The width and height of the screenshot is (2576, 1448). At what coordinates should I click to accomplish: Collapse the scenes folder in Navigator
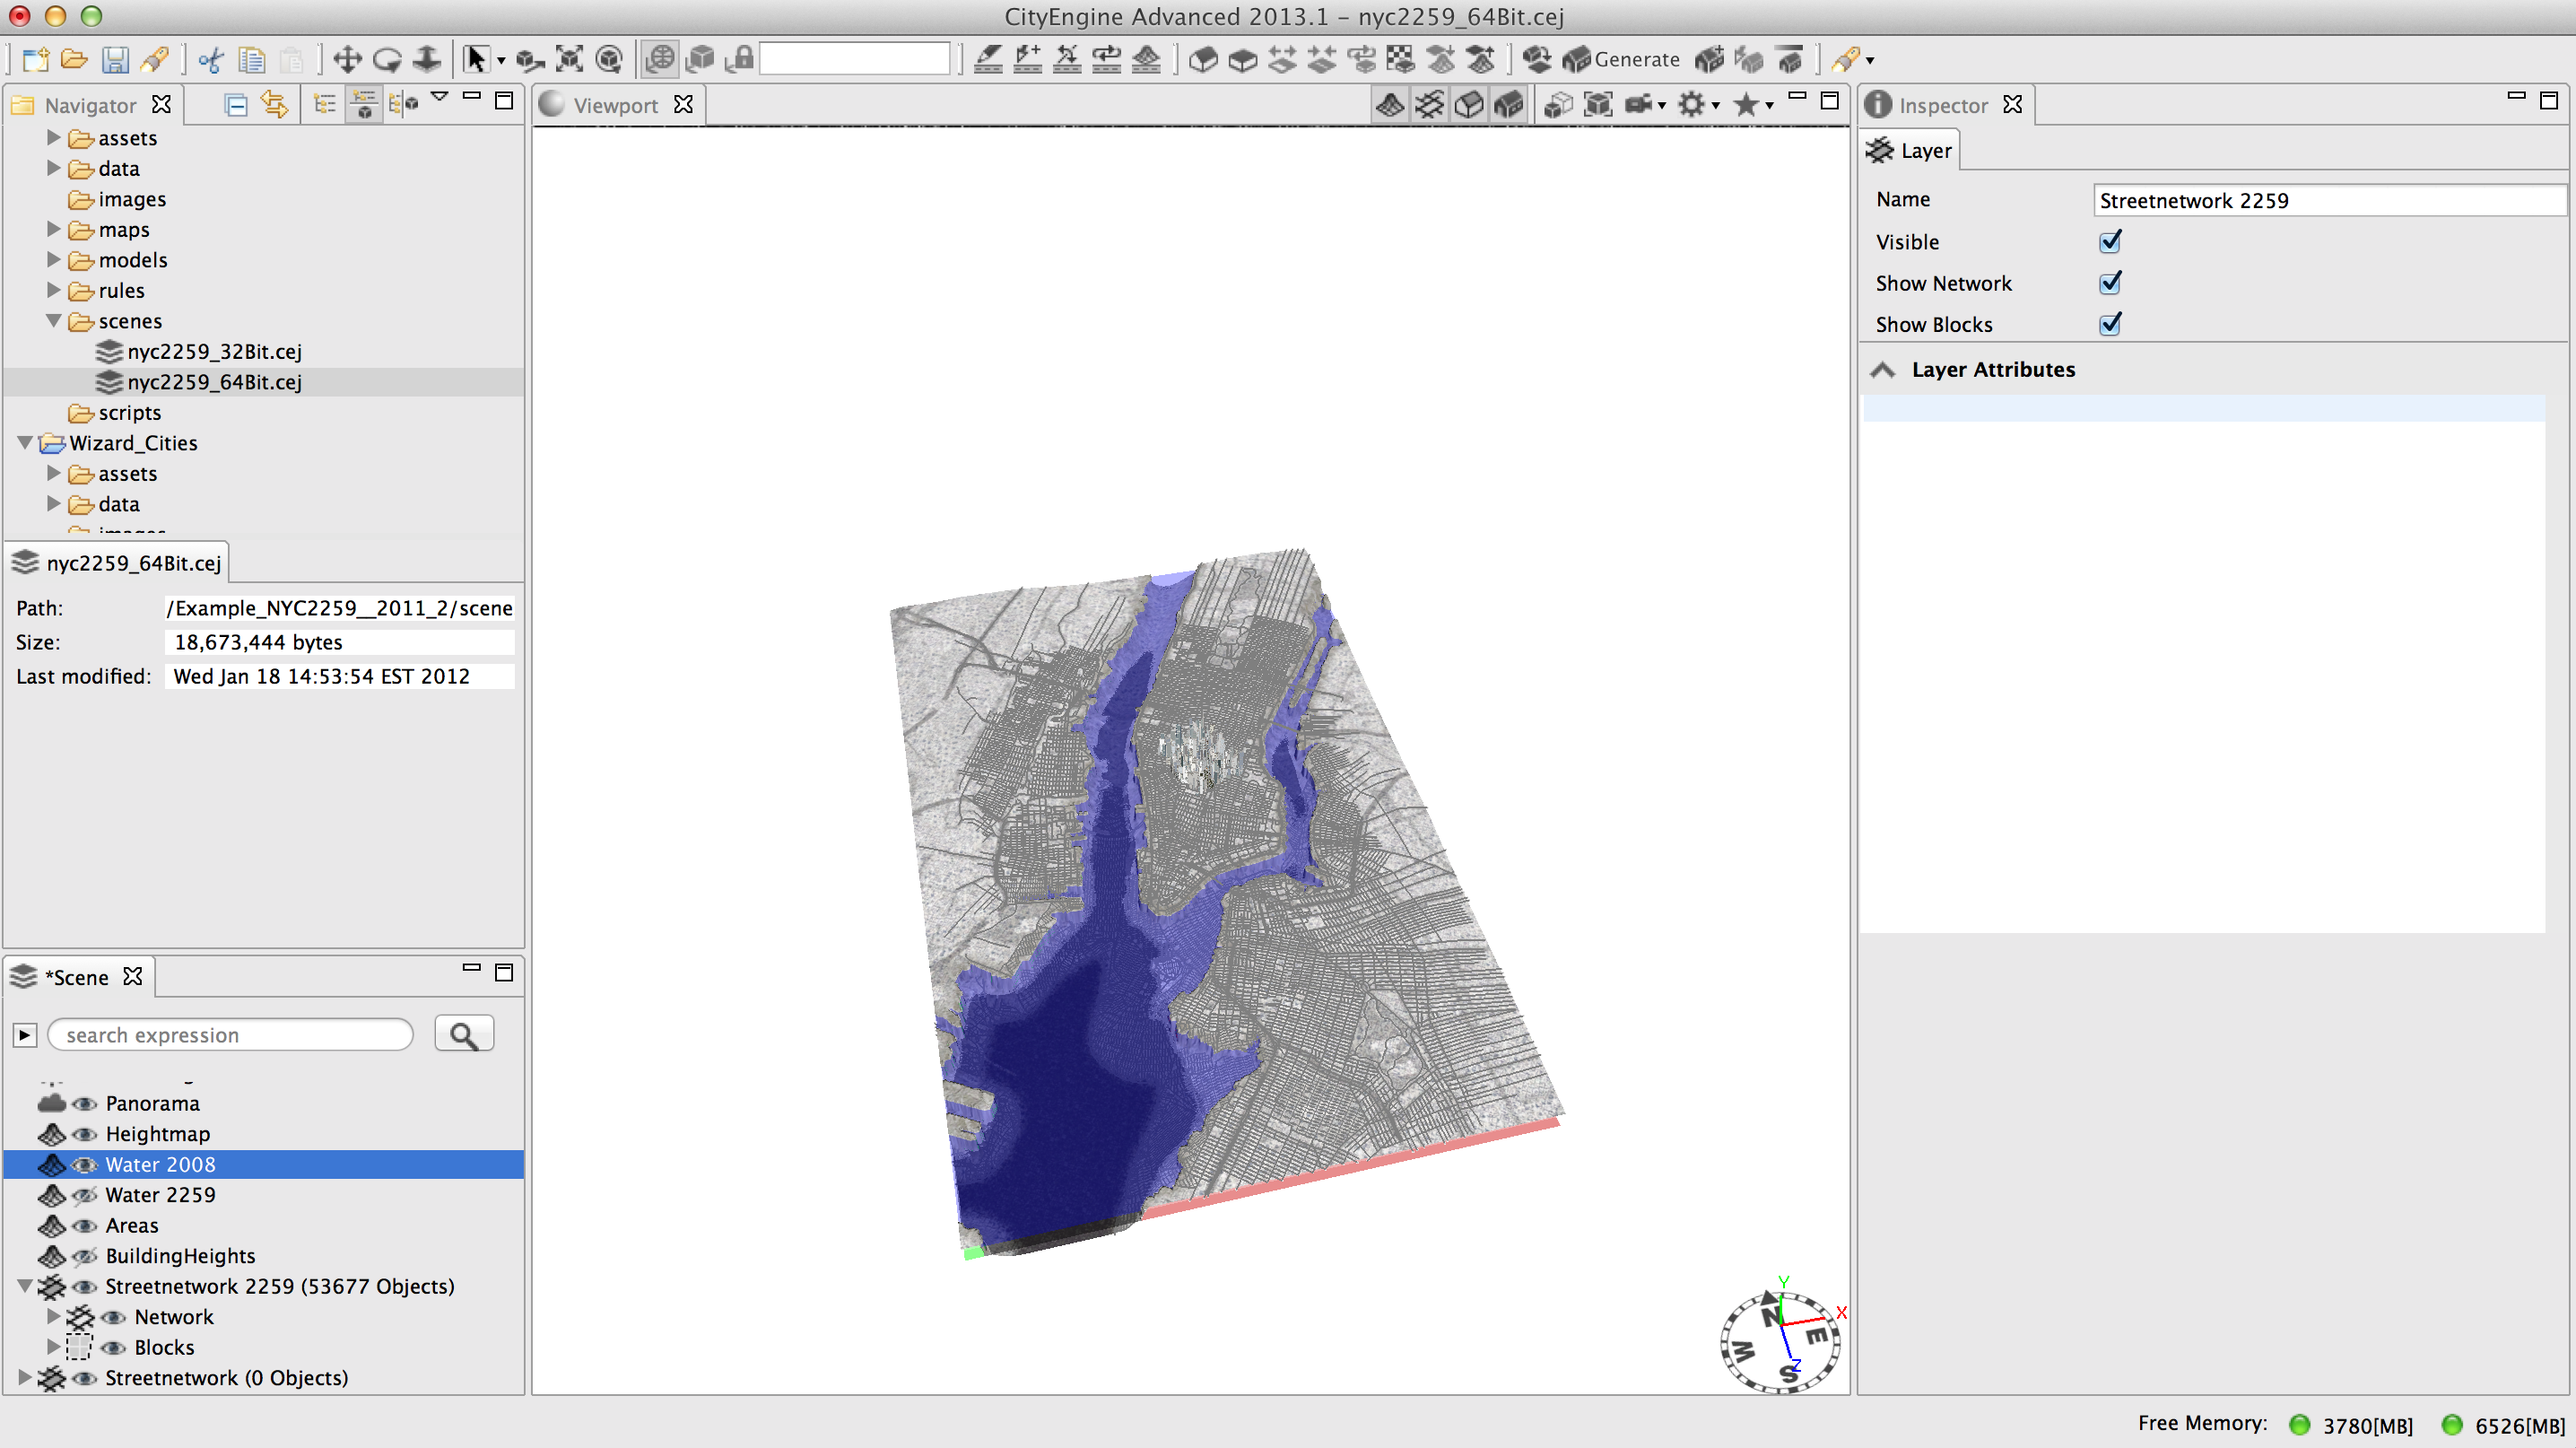click(x=54, y=321)
